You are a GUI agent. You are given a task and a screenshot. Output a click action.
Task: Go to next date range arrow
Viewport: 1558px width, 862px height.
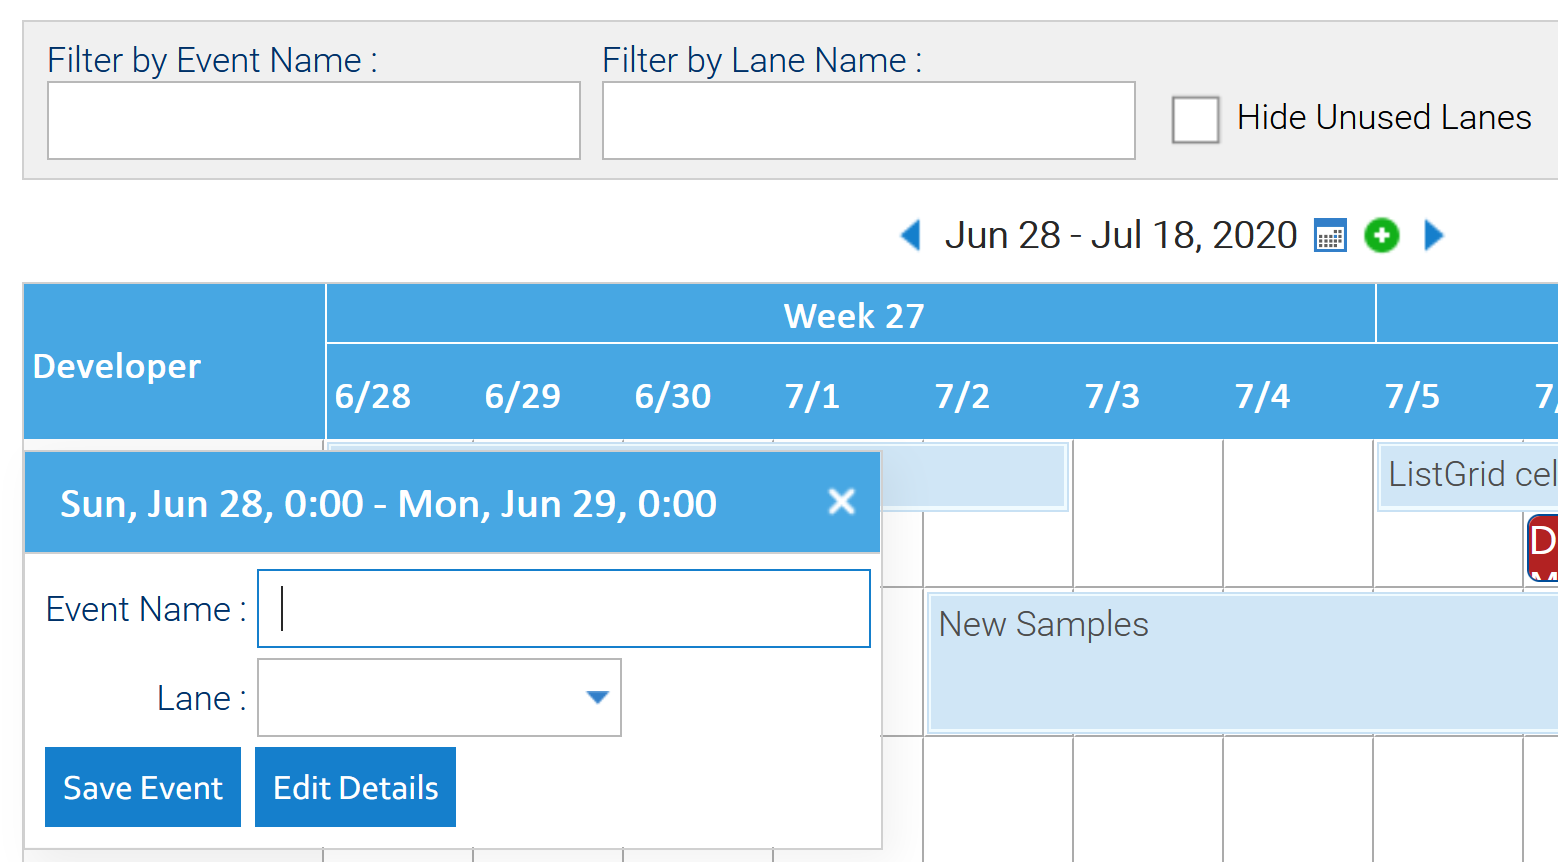click(1434, 235)
